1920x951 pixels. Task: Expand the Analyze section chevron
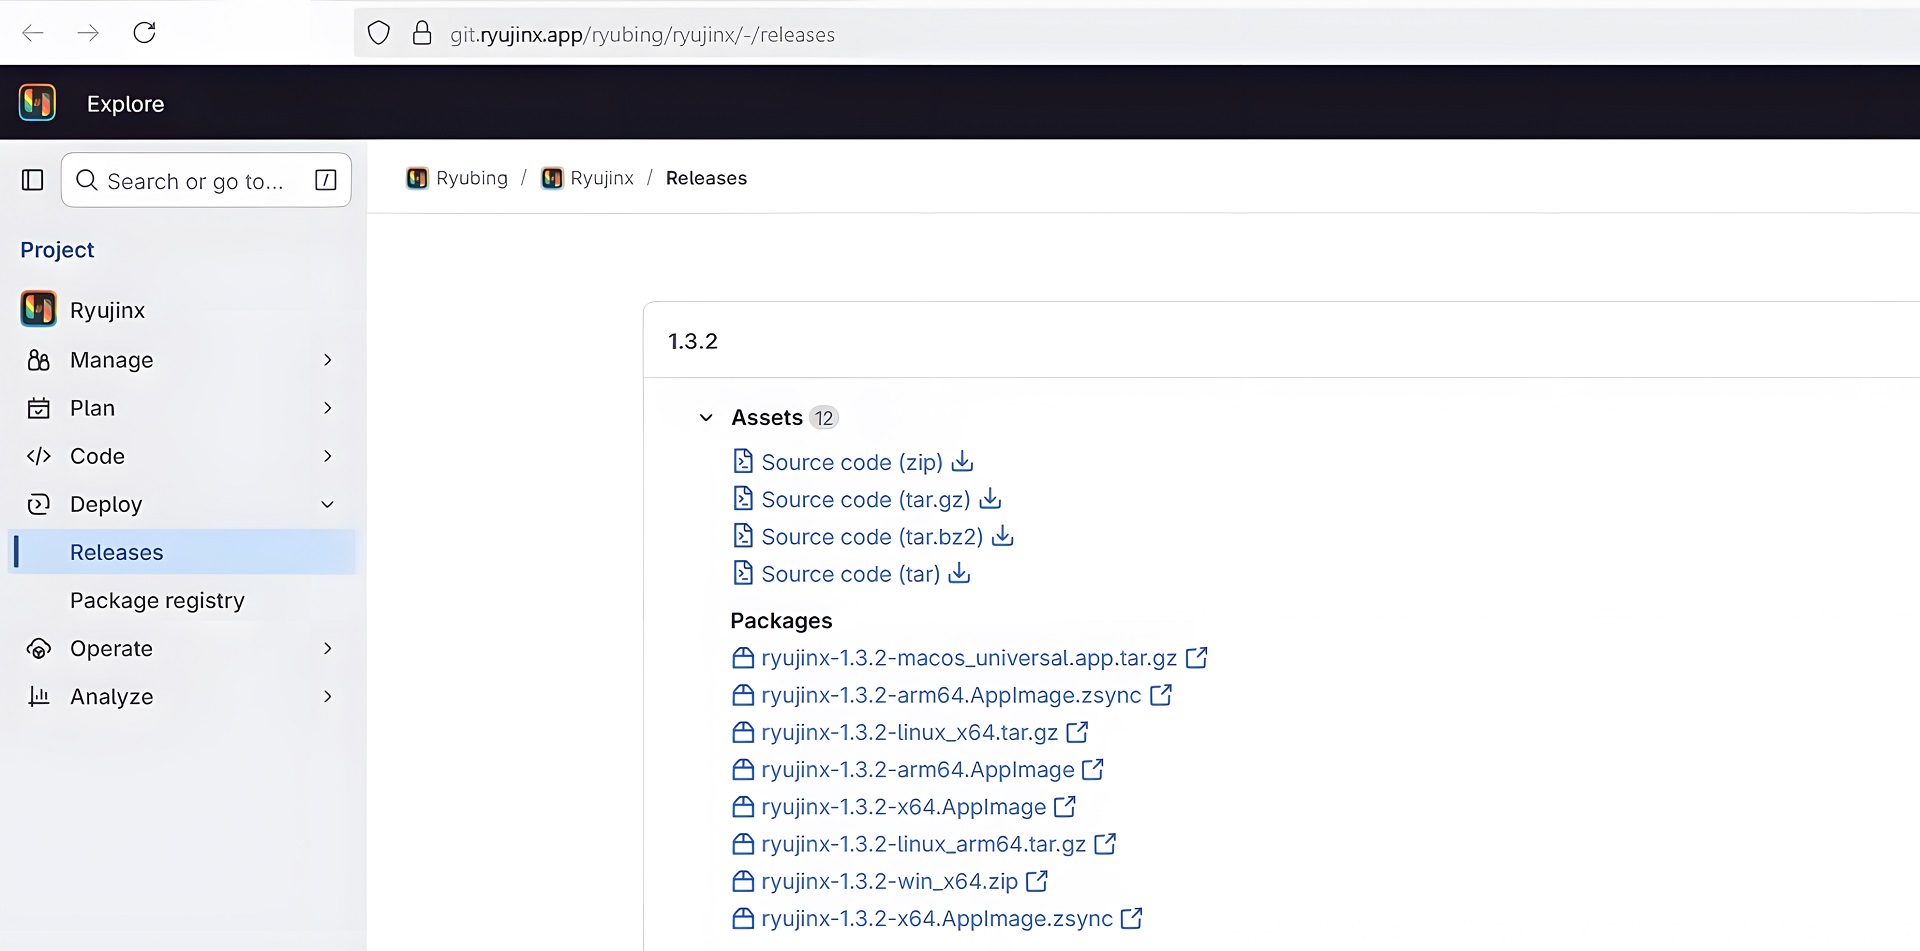(x=328, y=696)
